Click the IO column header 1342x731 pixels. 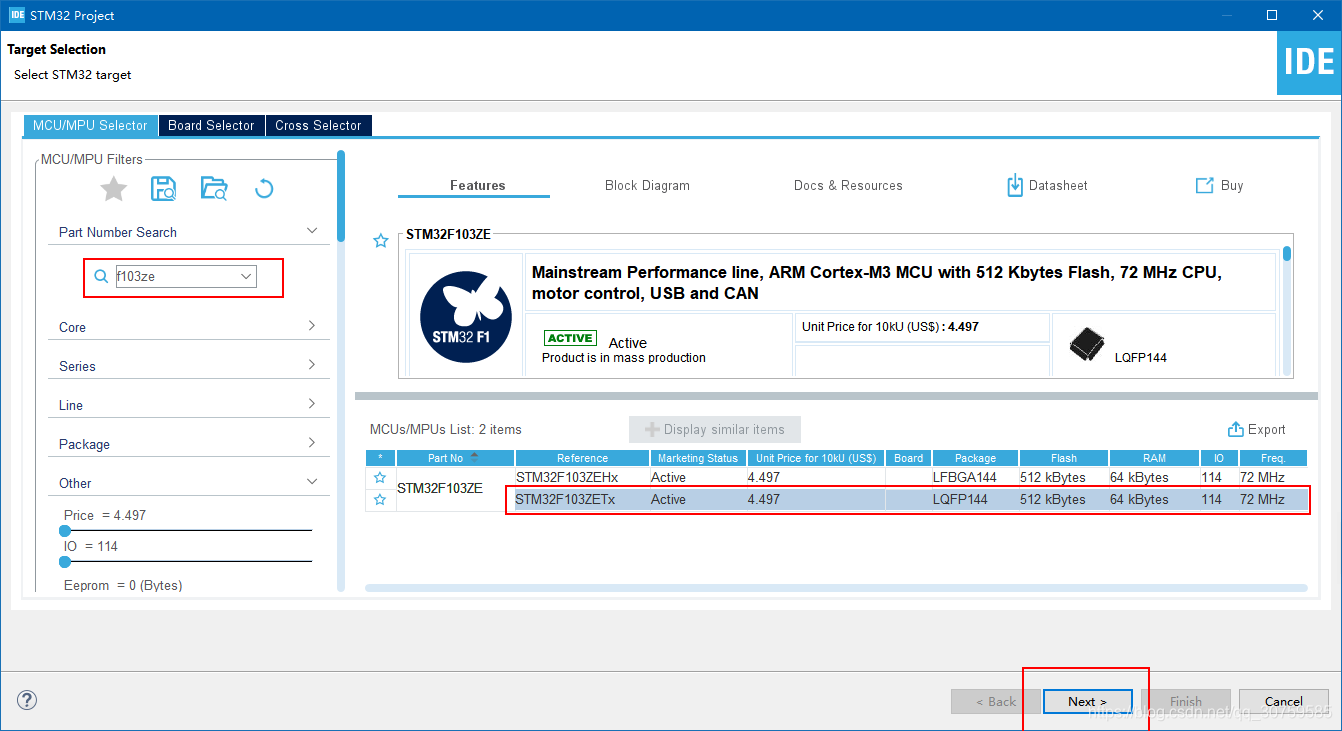[x=1219, y=458]
